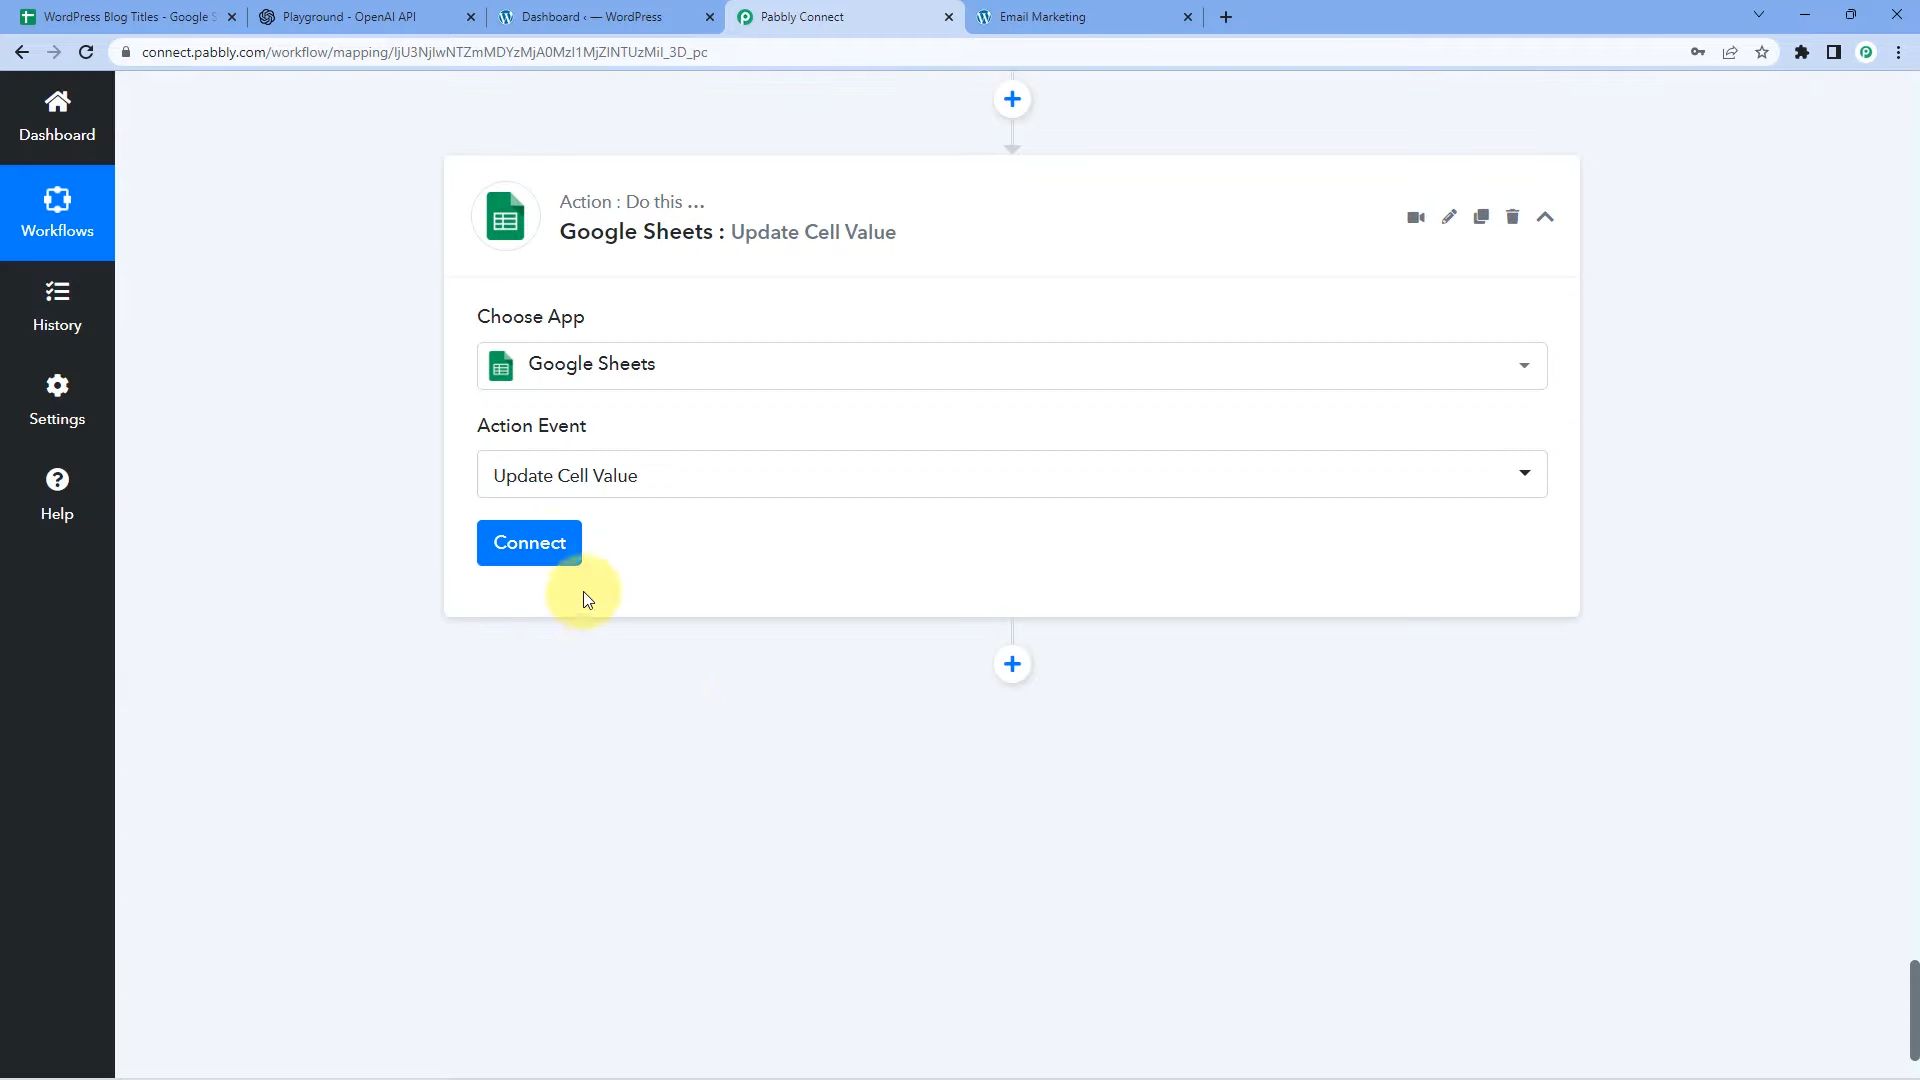Open the Action Event dropdown
Screen dimensions: 1920x1080
[1011, 475]
